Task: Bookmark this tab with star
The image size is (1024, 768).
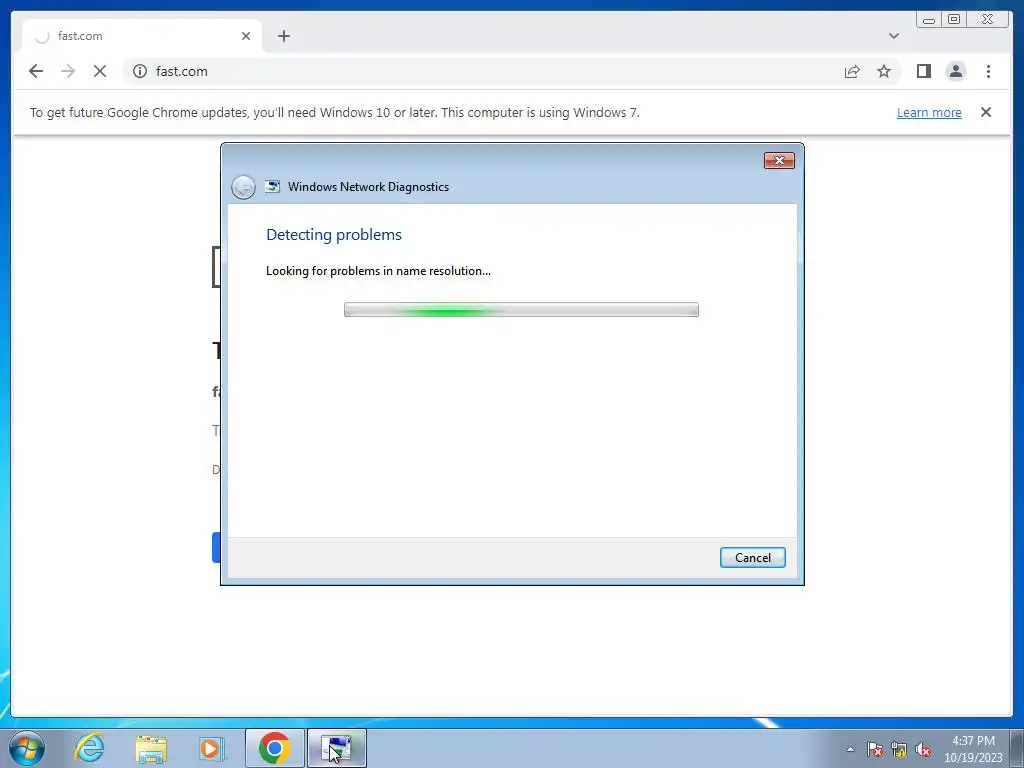Action: pos(884,71)
